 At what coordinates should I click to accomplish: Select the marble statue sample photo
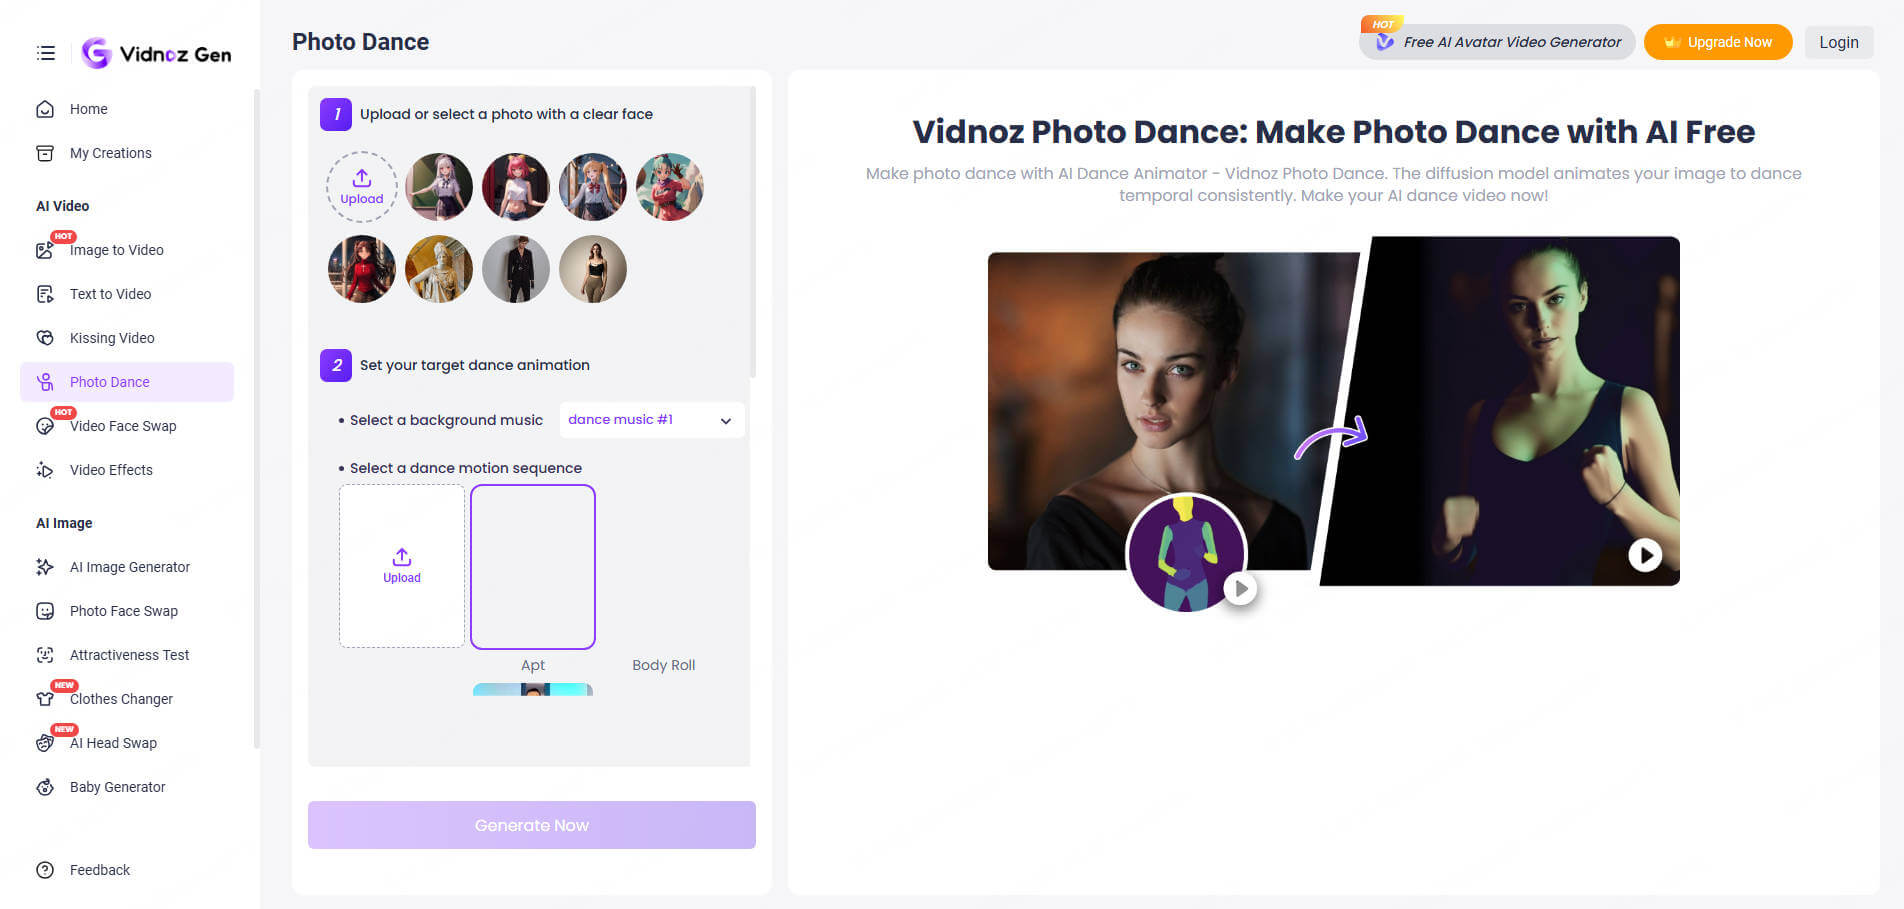tap(439, 269)
